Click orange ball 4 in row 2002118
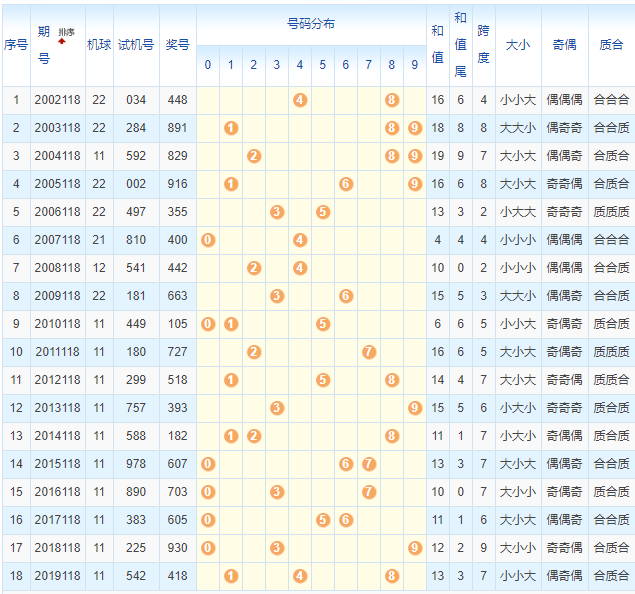 click(299, 100)
